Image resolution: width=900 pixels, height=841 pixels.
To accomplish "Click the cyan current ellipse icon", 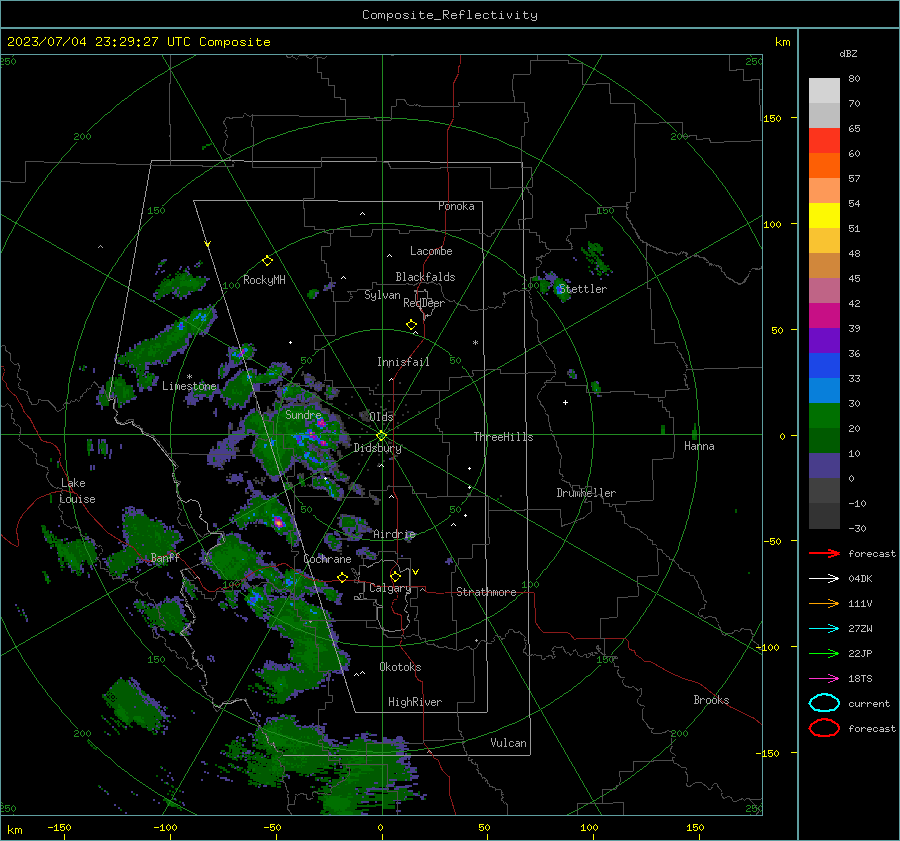I will 824,703.
